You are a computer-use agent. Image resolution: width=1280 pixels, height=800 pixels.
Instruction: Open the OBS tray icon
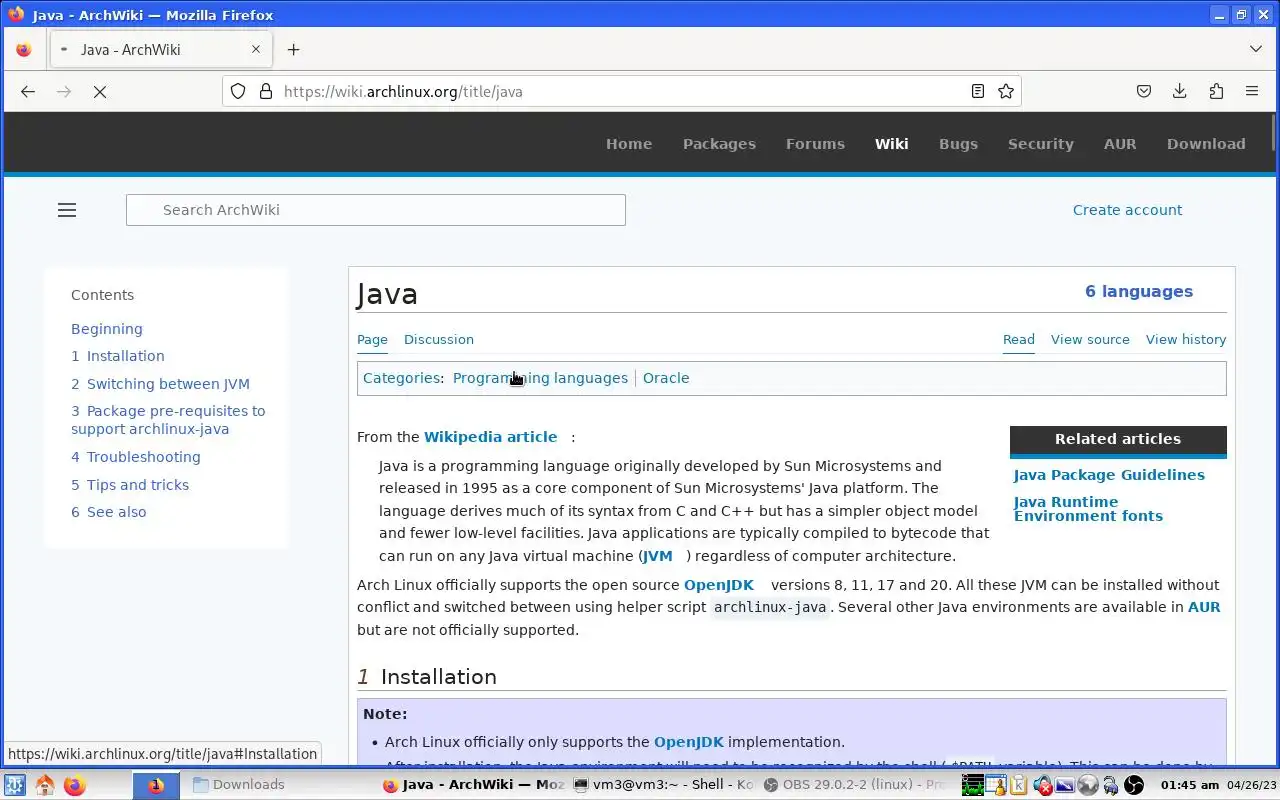coord(1134,785)
